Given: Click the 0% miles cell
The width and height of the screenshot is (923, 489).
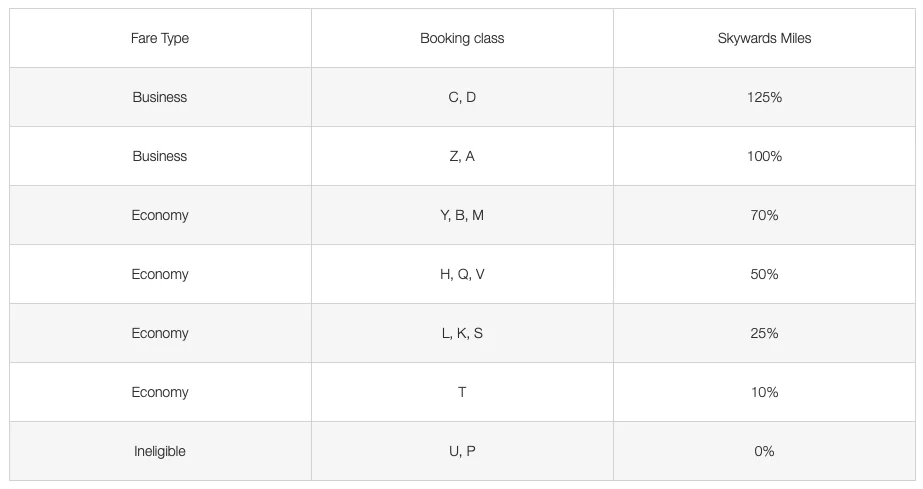Looking at the screenshot, I should click(764, 451).
